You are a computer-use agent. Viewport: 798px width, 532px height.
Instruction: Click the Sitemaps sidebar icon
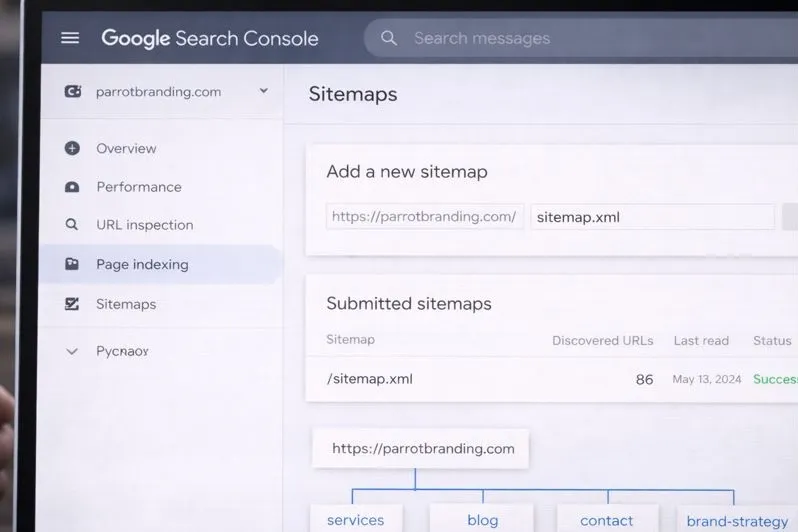[72, 304]
